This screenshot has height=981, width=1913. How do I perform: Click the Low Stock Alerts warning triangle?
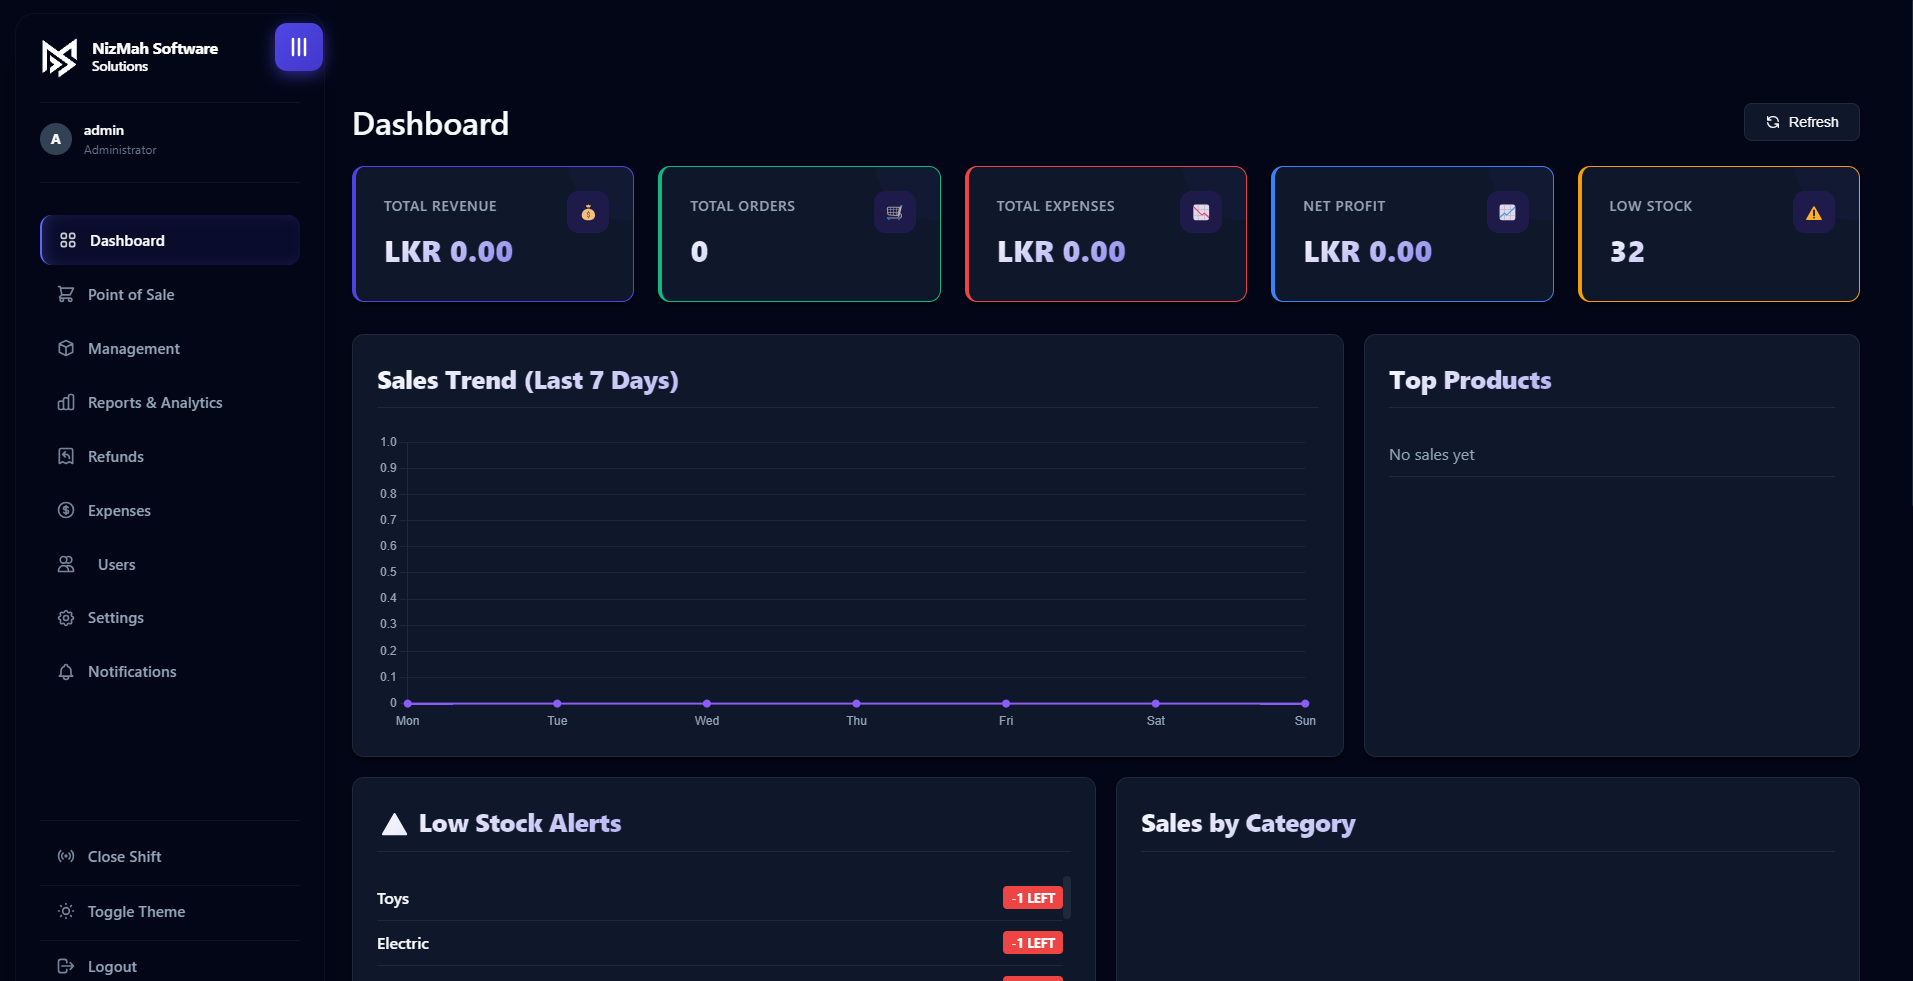tap(394, 824)
